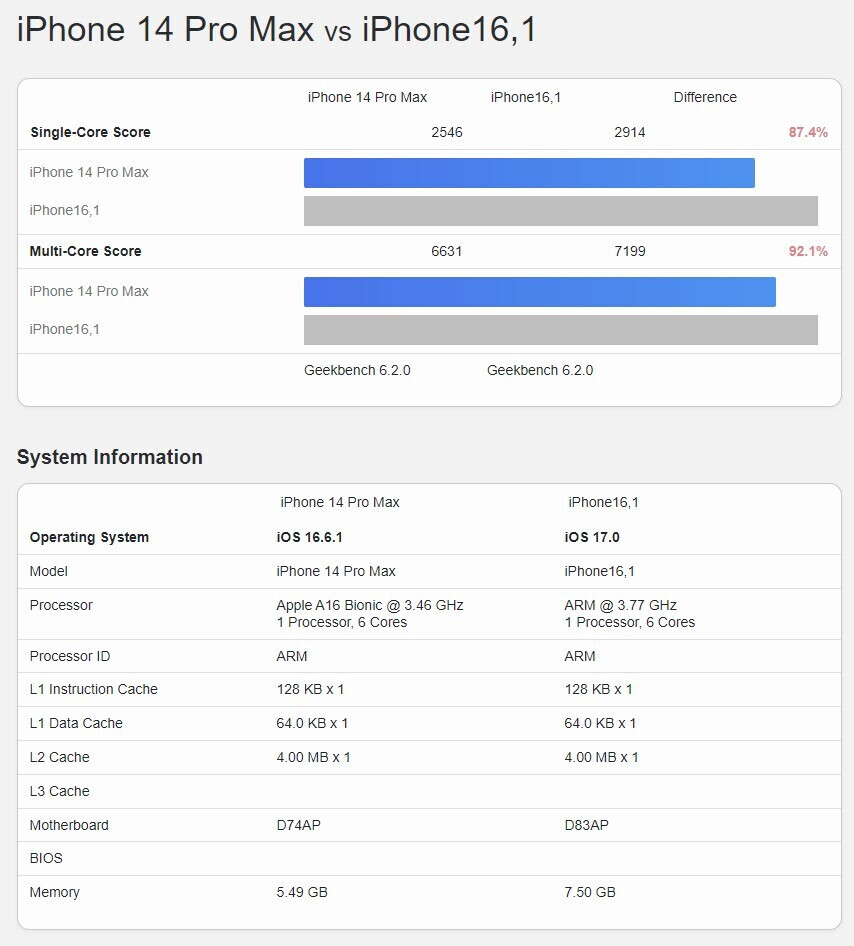Select Apple A16 Bionic @ 3.46 GHz processor text
Image resolution: width=854 pixels, height=946 pixels.
(x=370, y=605)
